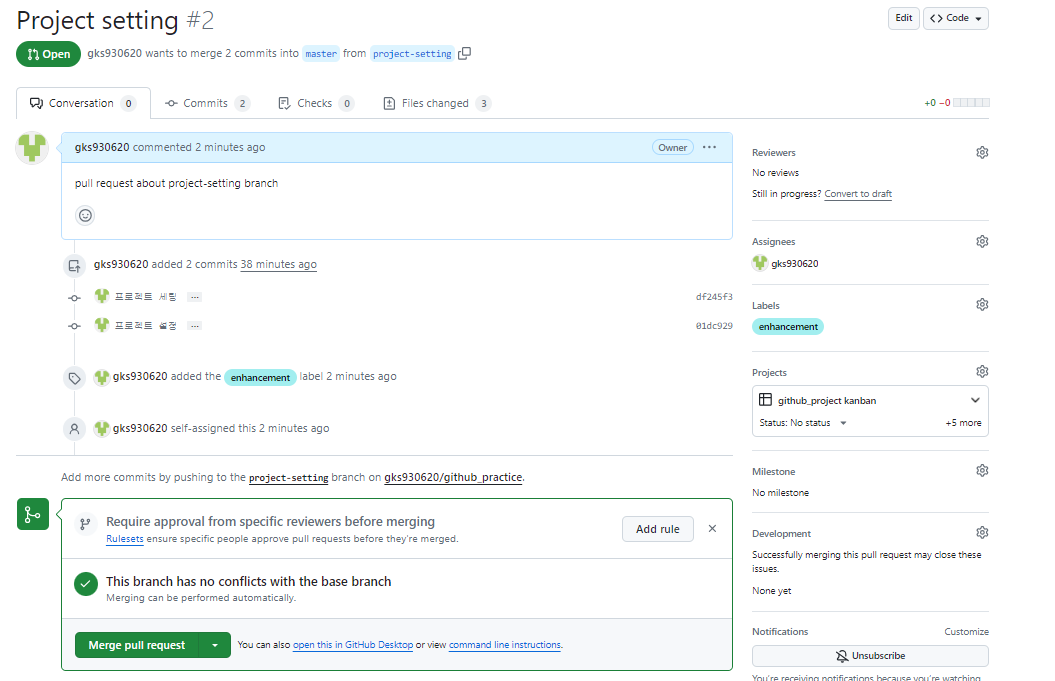Click the Add rule button

coord(657,529)
